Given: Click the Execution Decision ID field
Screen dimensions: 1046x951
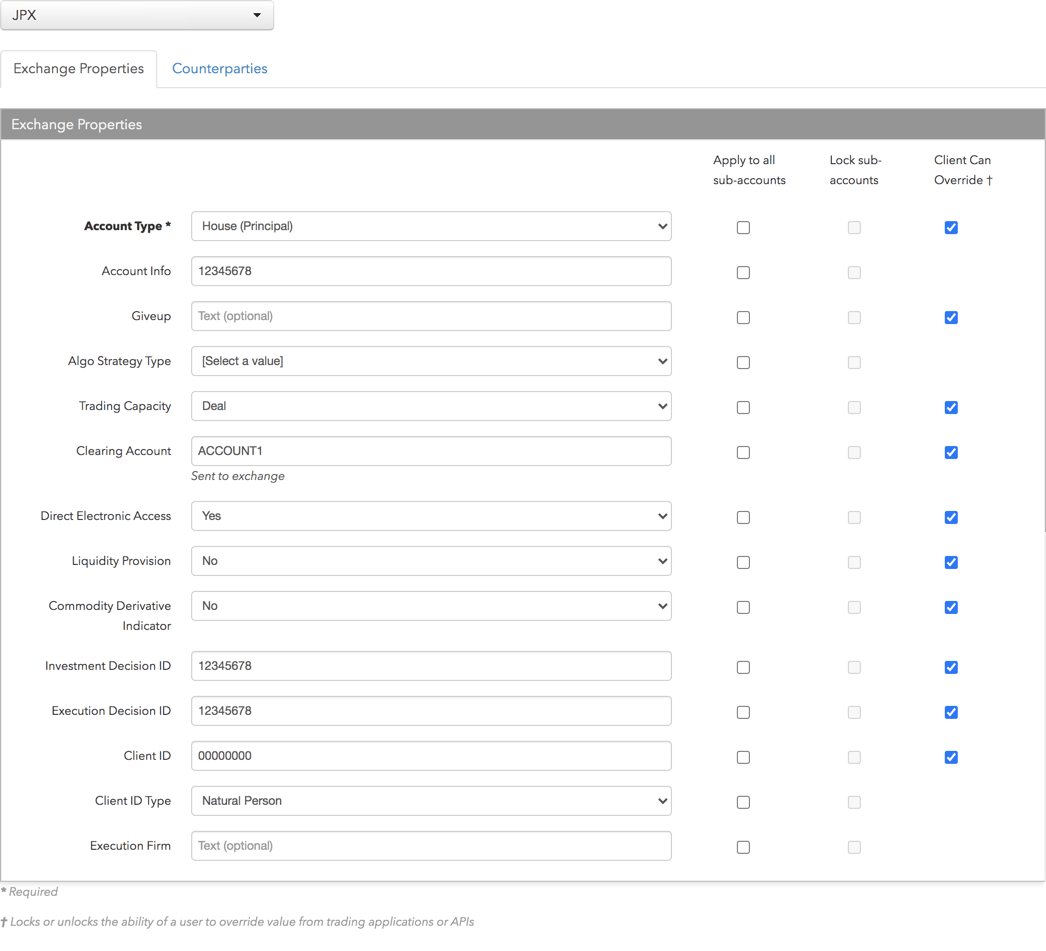Looking at the screenshot, I should (431, 711).
